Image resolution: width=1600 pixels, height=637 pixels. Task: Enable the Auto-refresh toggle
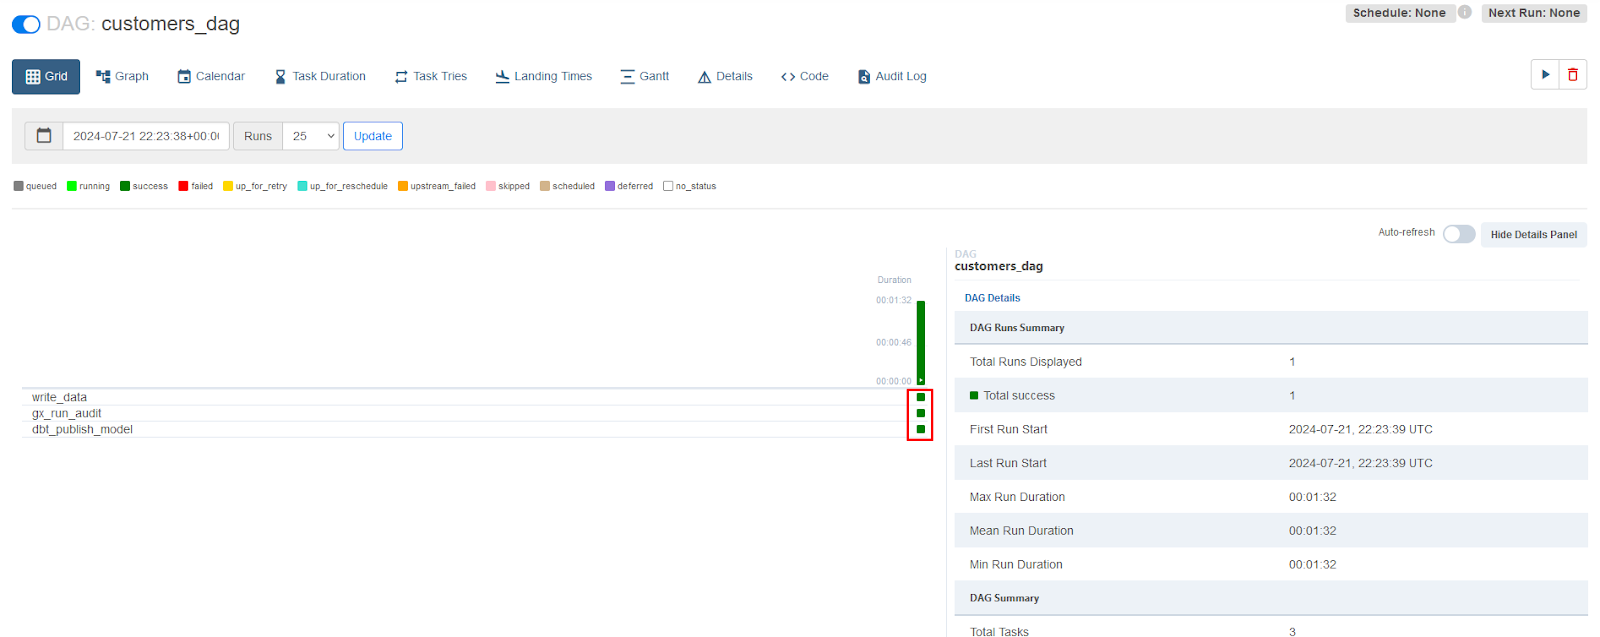1458,234
